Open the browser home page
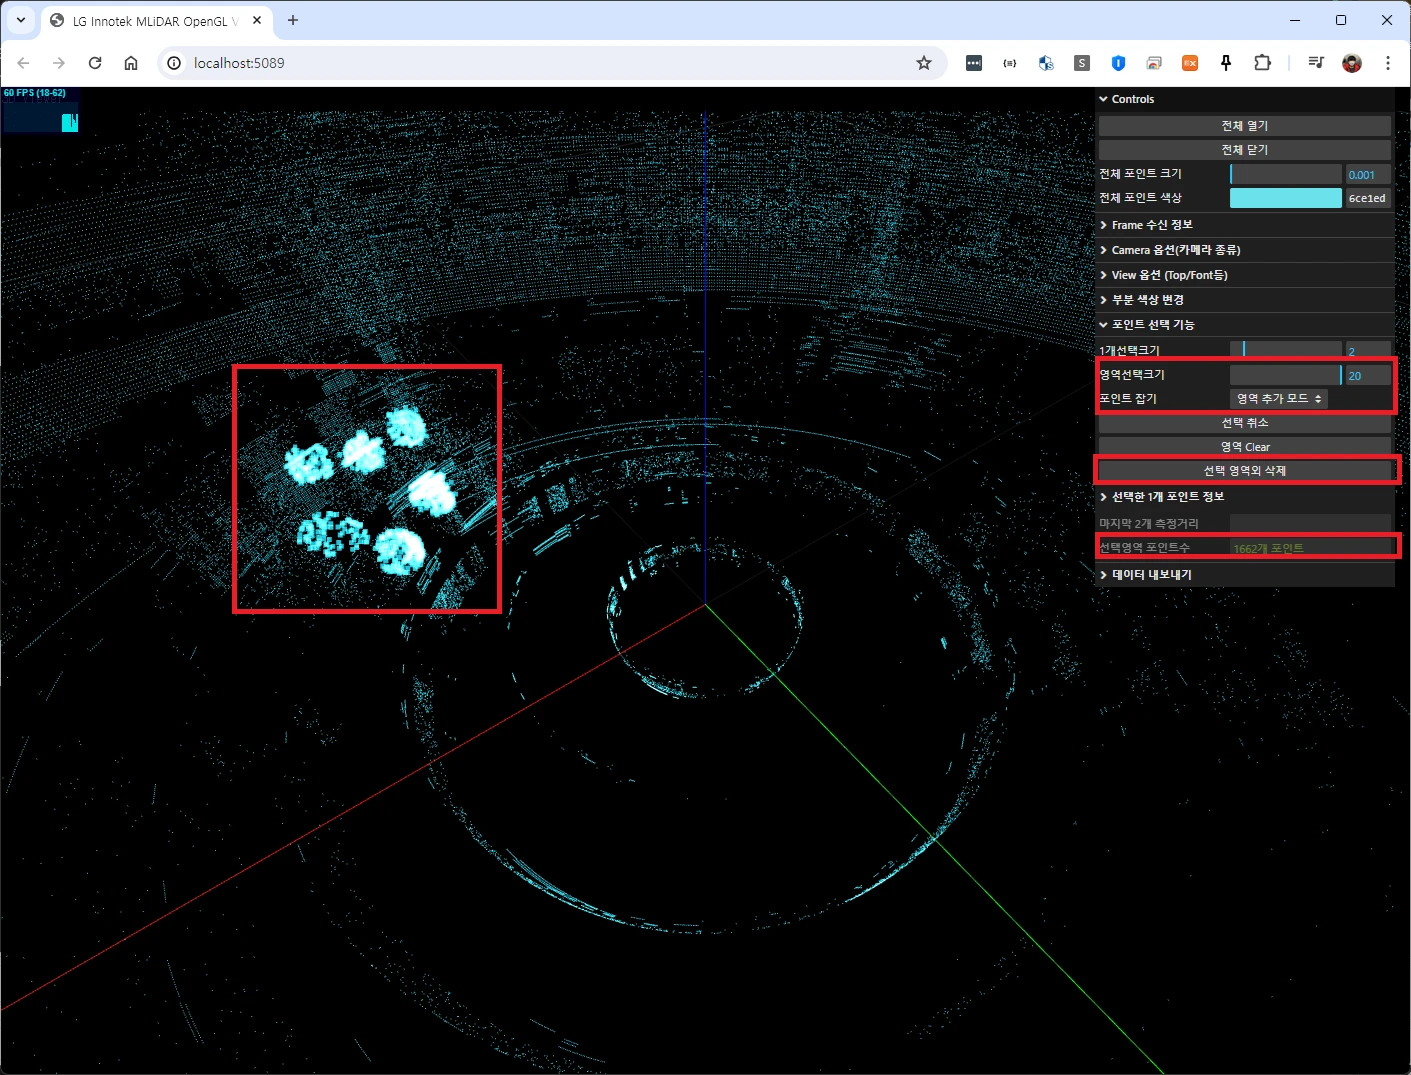Image resolution: width=1411 pixels, height=1075 pixels. [131, 63]
